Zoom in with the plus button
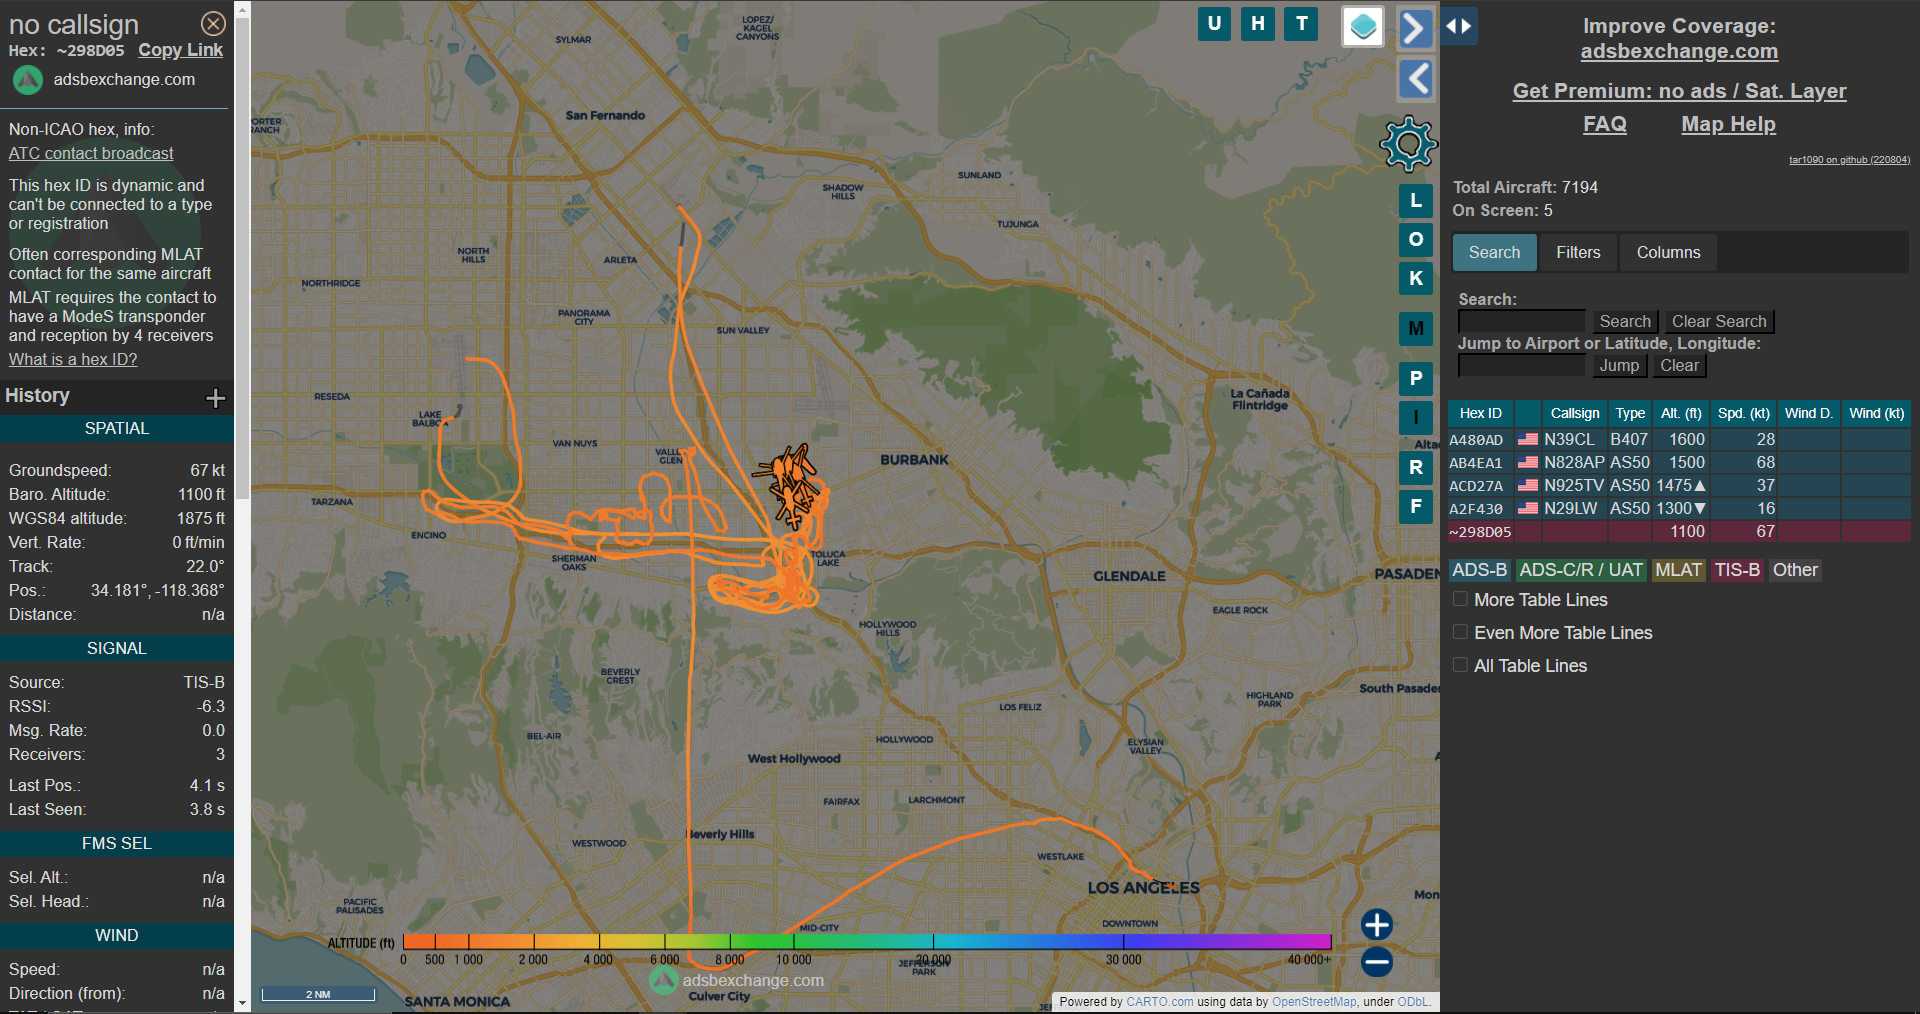1920x1014 pixels. 1377,924
